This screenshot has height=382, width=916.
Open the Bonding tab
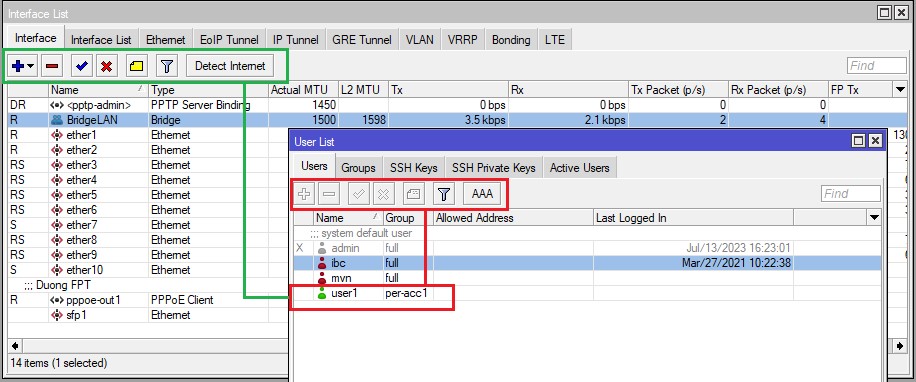coord(511,40)
